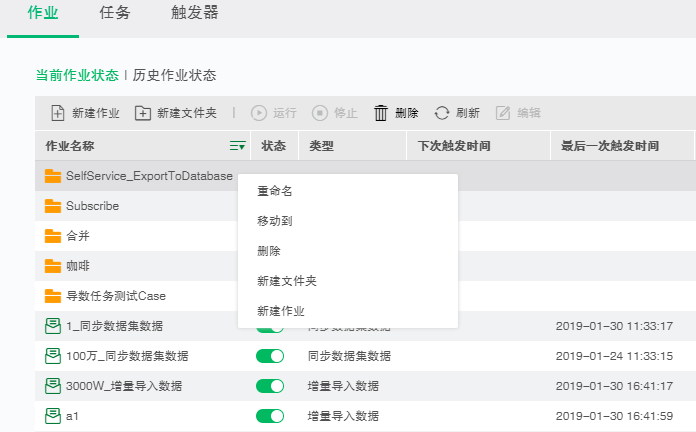Open the Subscribe folder icon
This screenshot has width=696, height=432.
click(x=53, y=206)
